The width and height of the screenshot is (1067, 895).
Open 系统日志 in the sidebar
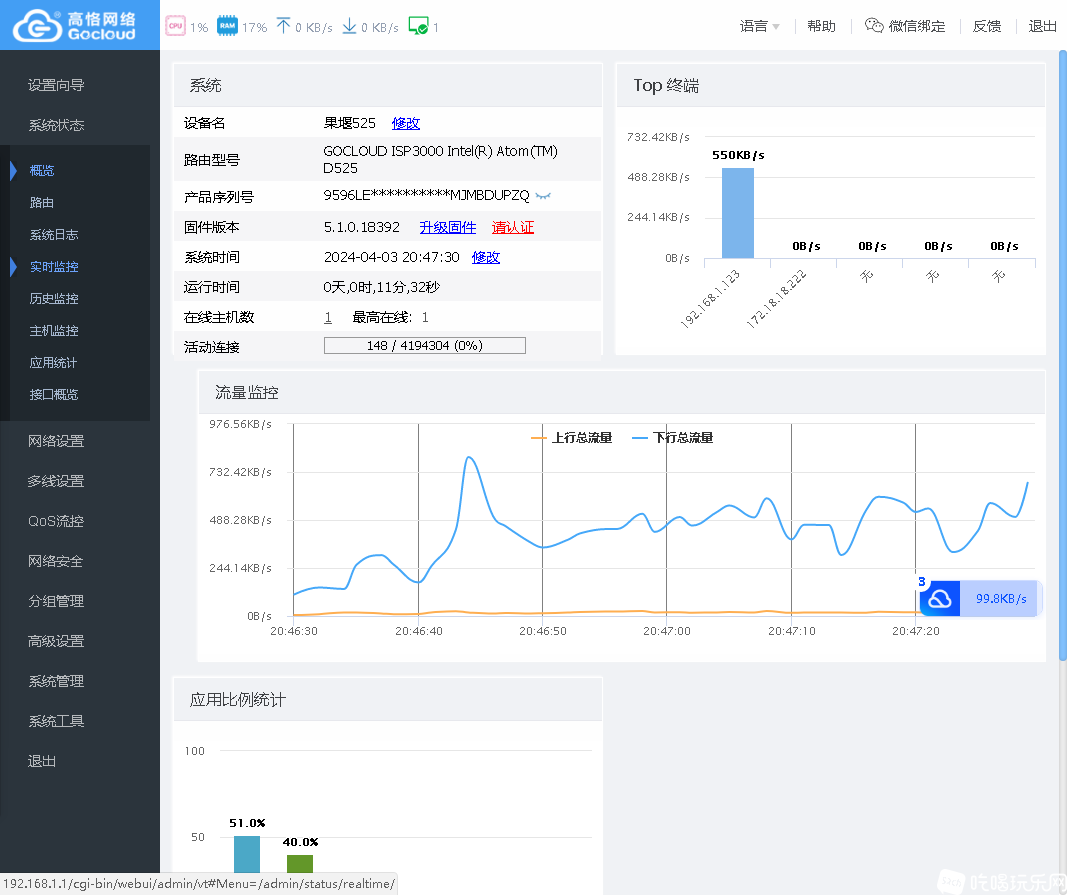point(54,234)
